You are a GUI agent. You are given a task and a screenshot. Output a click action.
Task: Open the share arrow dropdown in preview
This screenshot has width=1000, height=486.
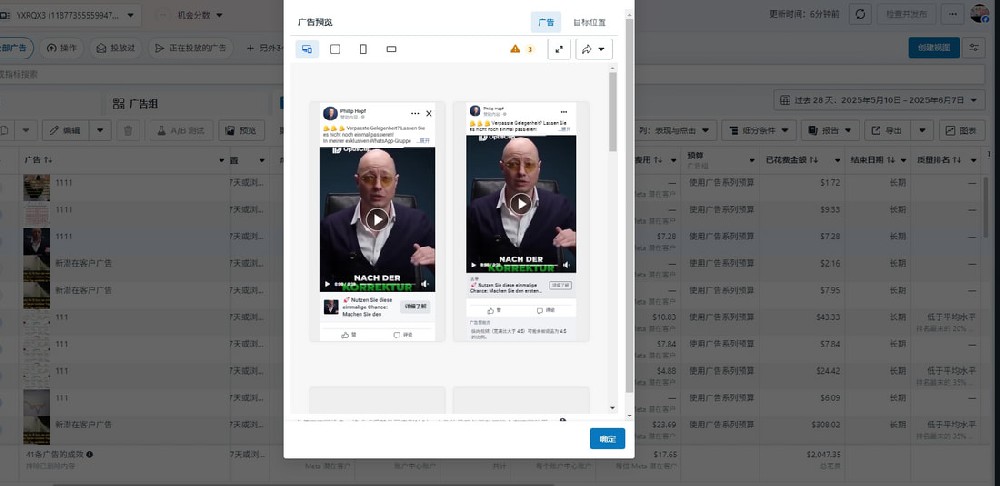(x=594, y=49)
